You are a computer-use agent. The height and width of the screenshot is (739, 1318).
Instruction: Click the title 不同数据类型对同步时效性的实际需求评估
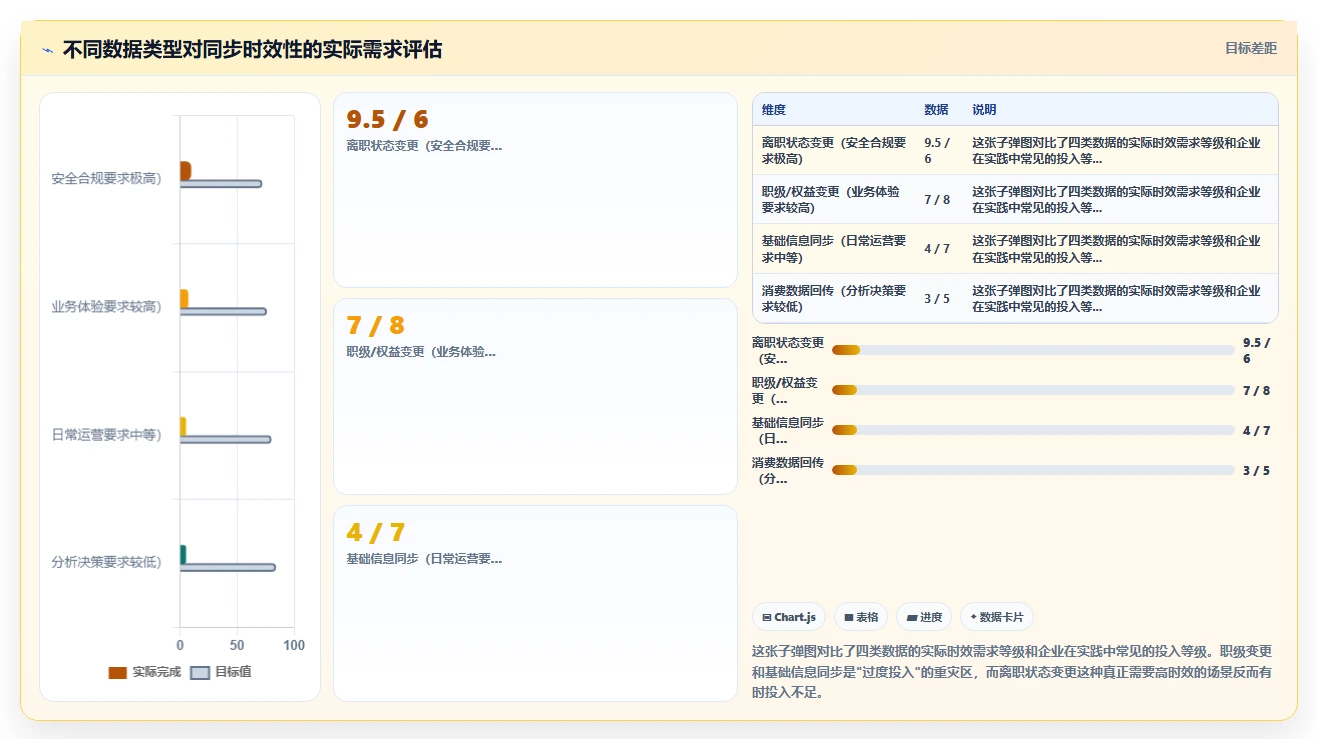tap(252, 49)
